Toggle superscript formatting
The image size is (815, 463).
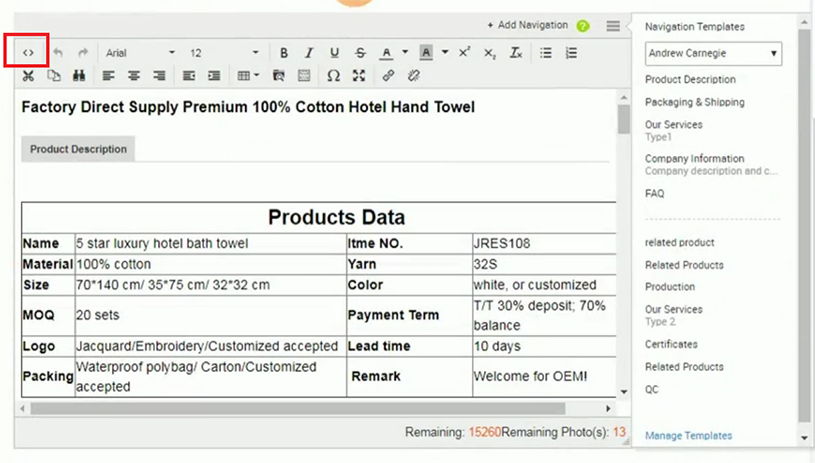464,53
